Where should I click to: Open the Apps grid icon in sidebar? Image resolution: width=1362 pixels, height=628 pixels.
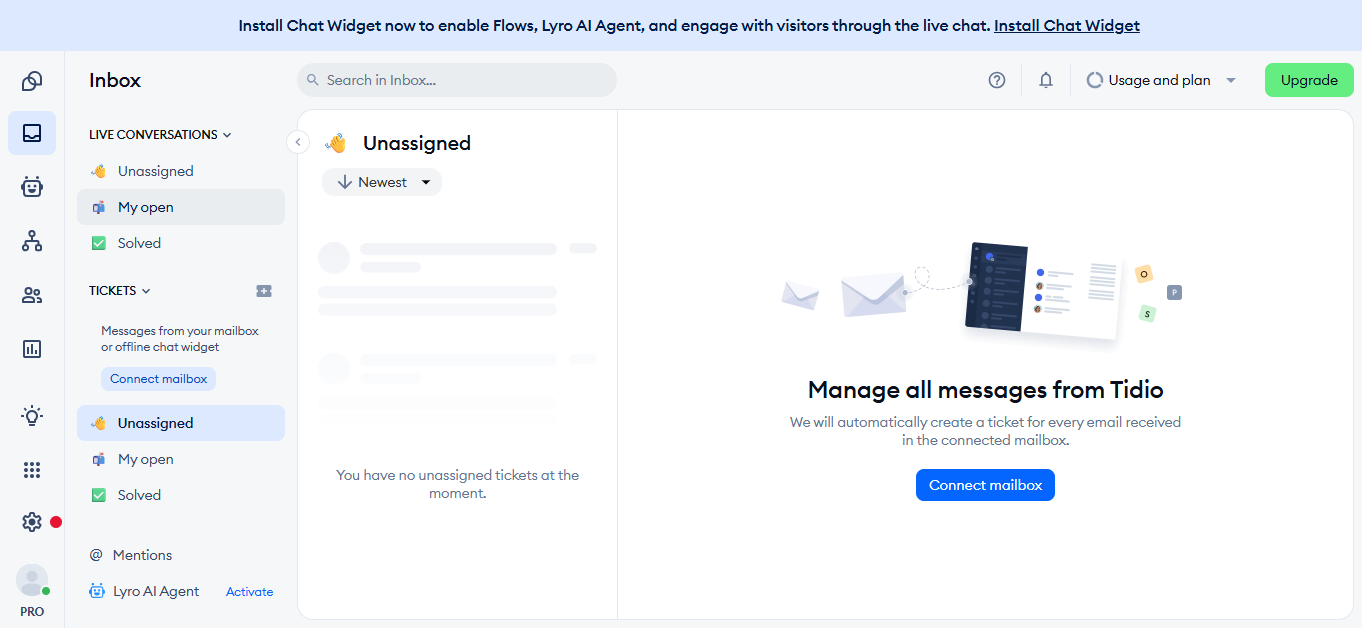coord(31,469)
